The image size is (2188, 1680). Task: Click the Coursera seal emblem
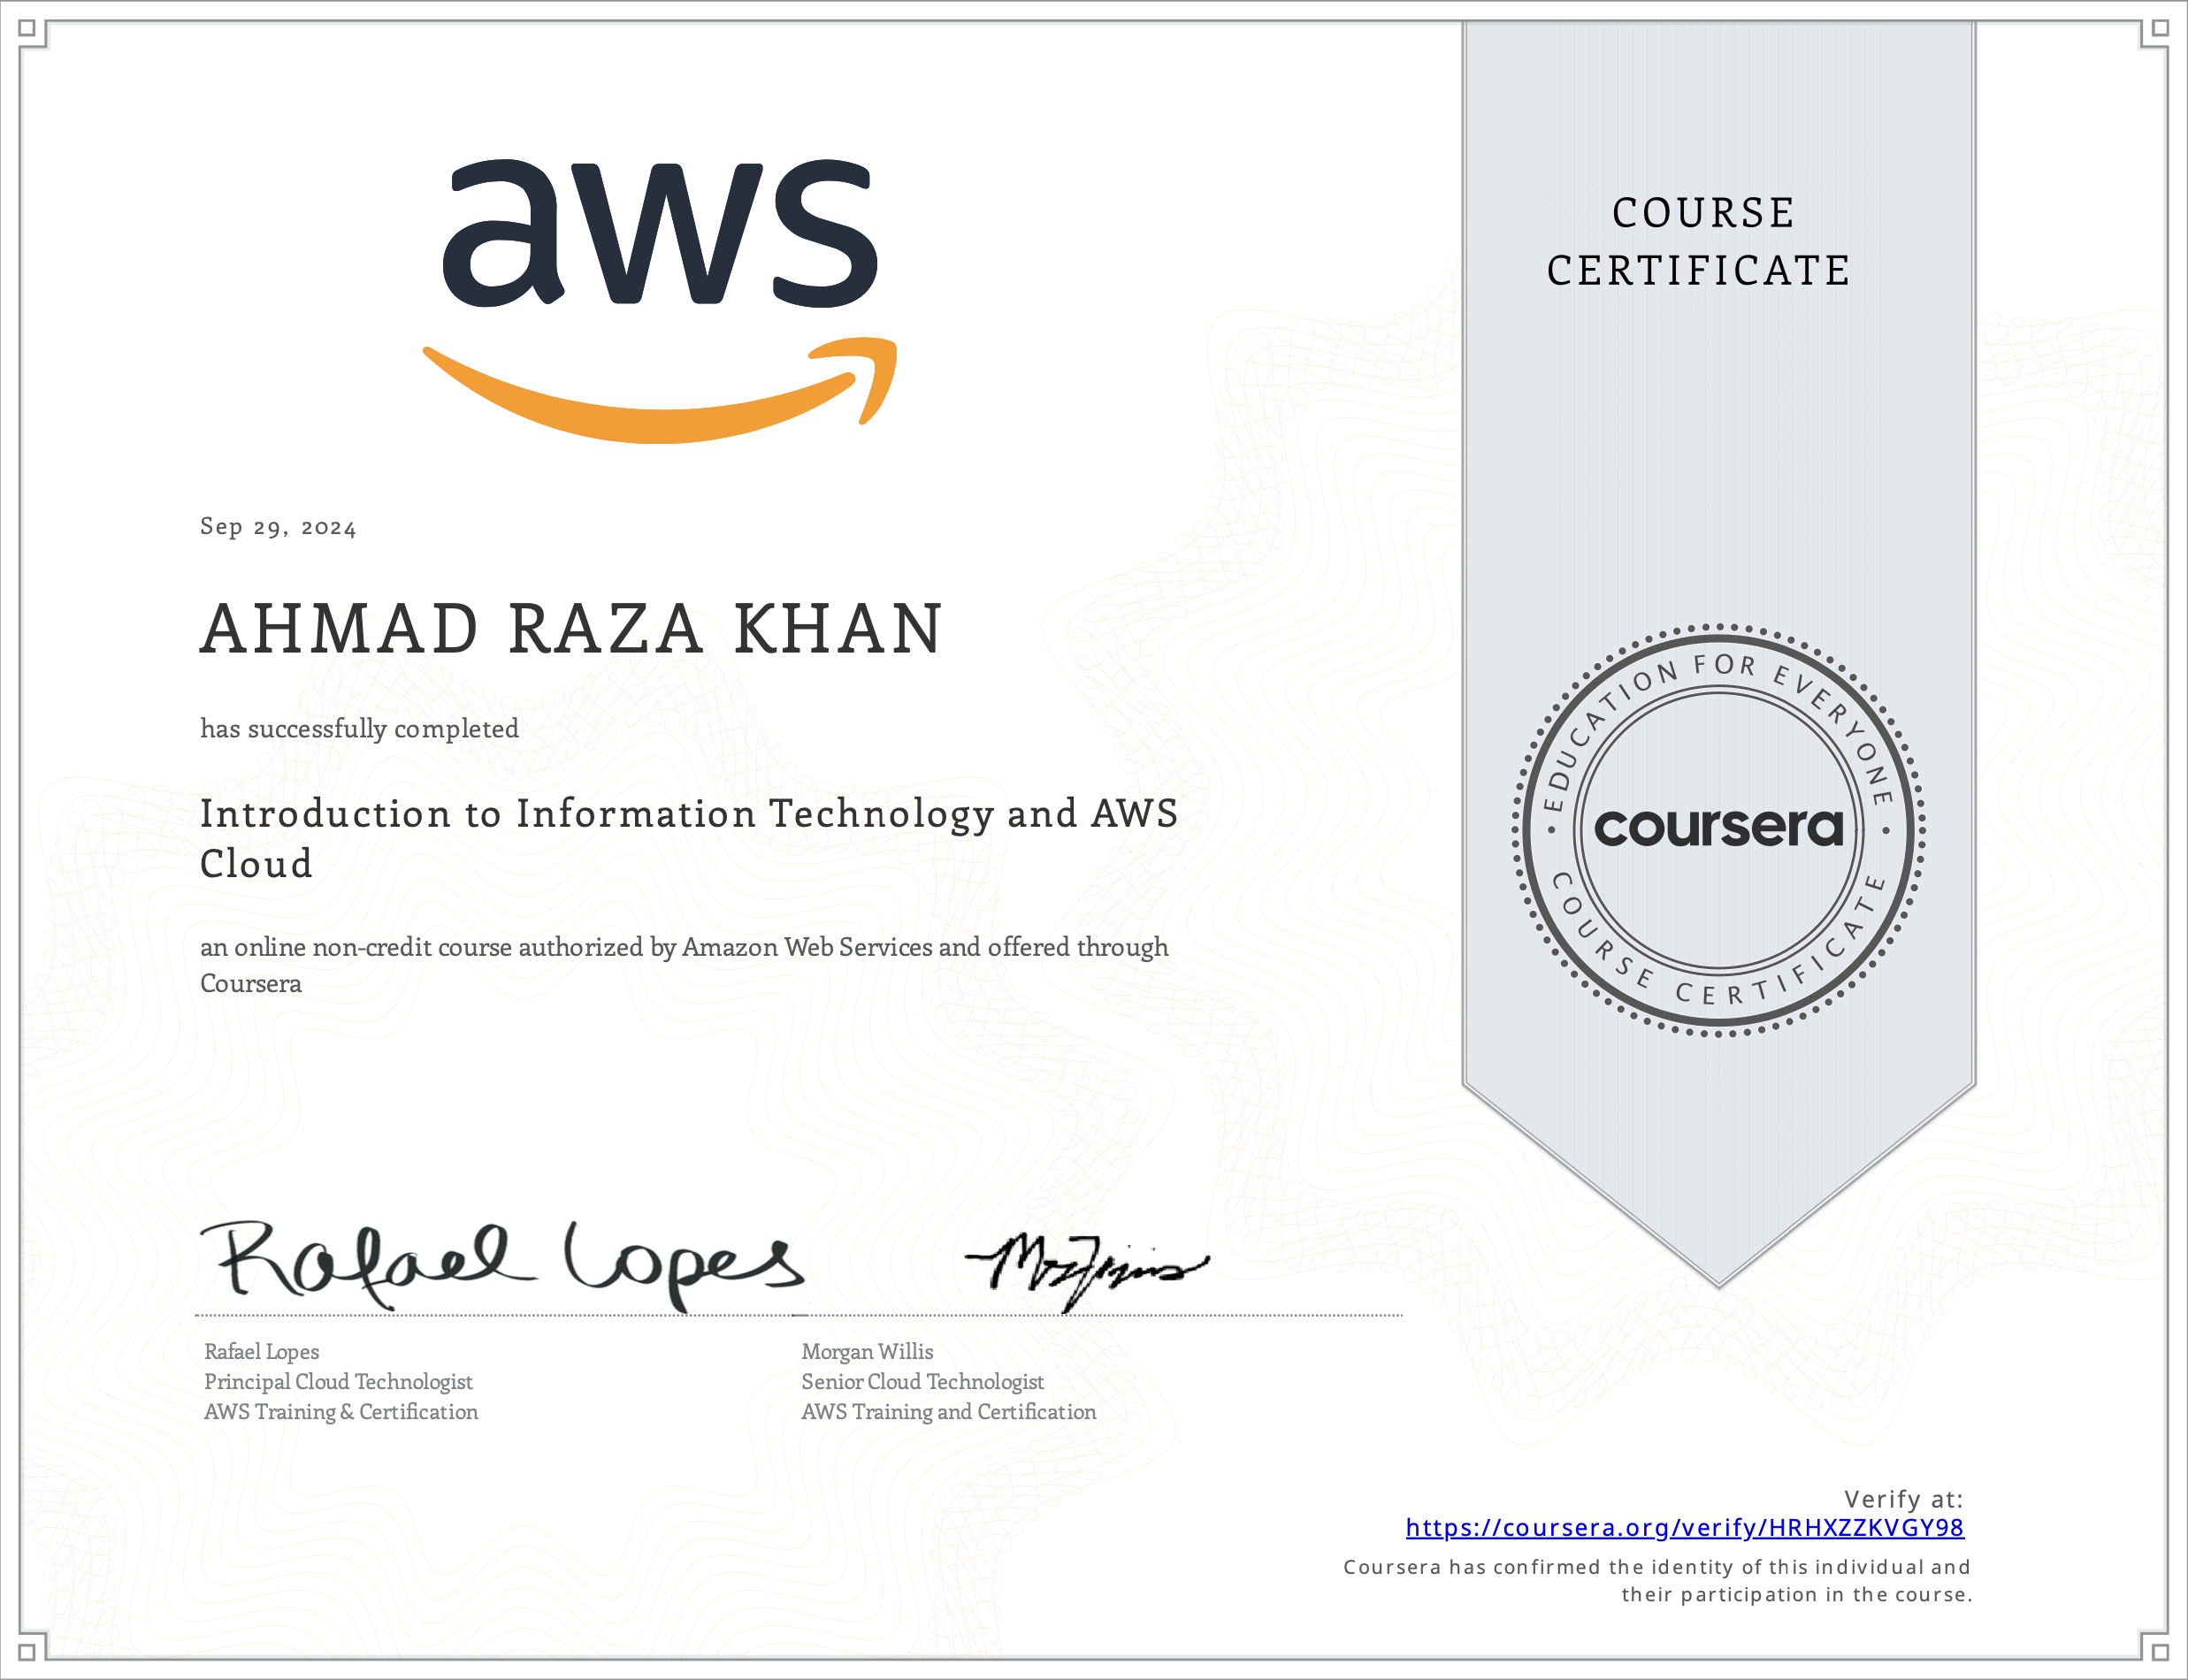(1718, 830)
